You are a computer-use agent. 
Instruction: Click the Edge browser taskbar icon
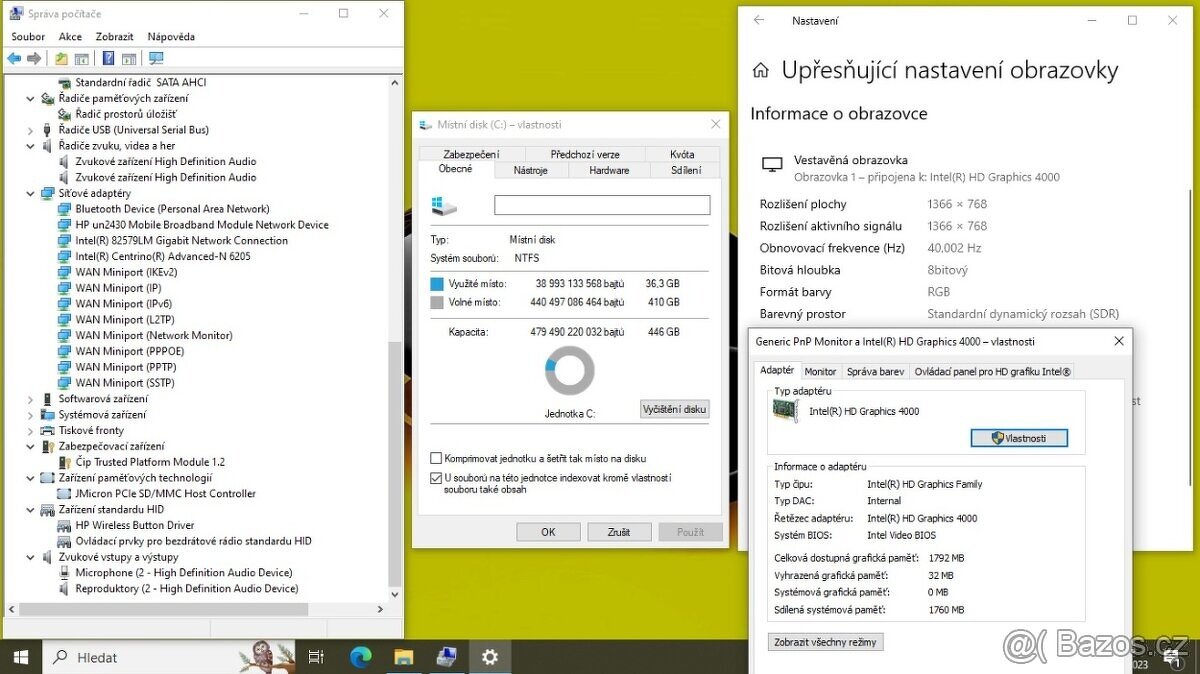[x=360, y=657]
